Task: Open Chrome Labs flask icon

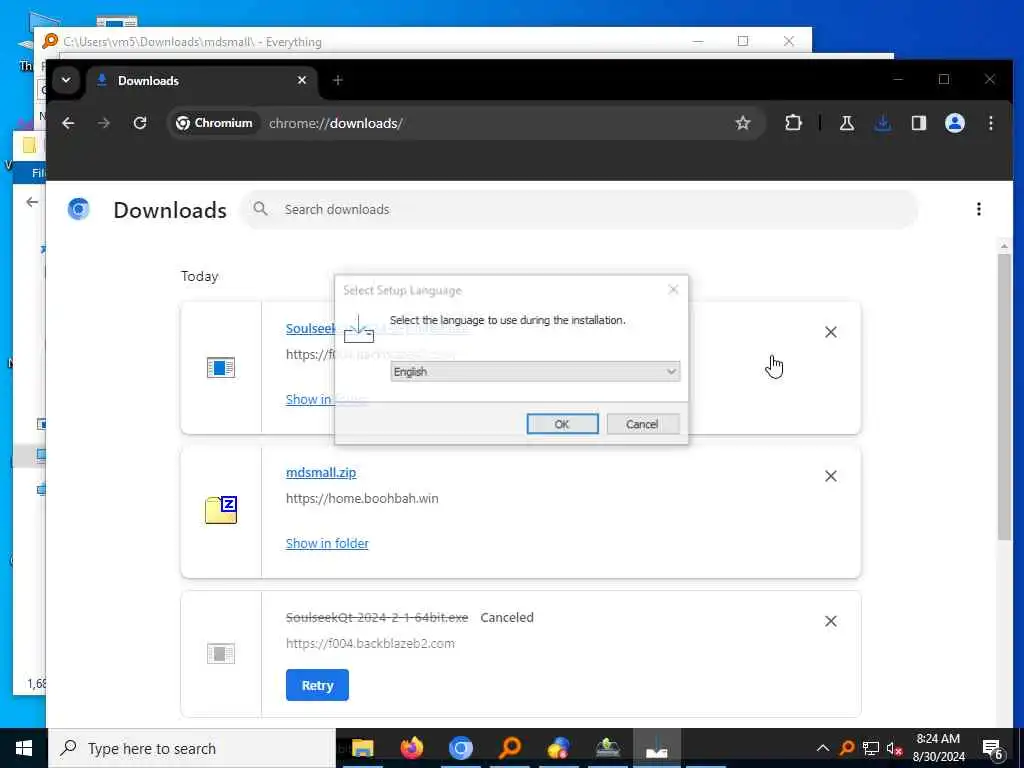Action: [847, 123]
